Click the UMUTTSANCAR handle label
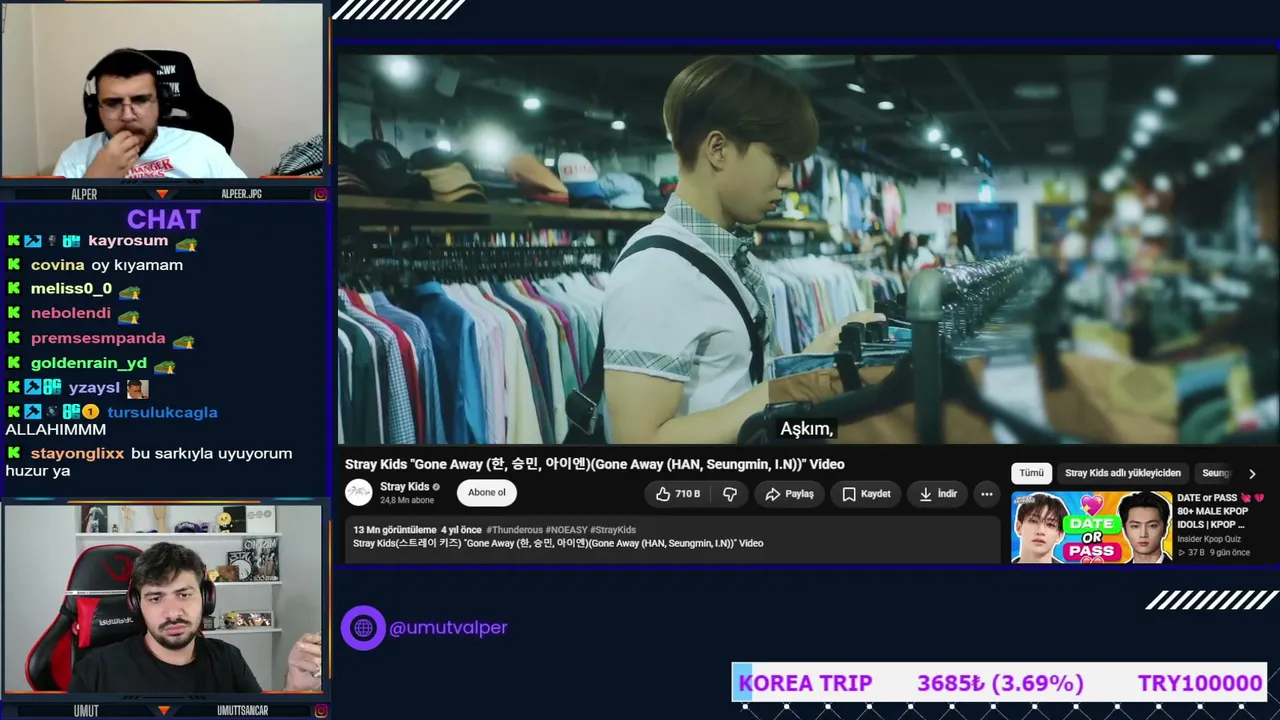This screenshot has width=1280, height=720. (242, 711)
